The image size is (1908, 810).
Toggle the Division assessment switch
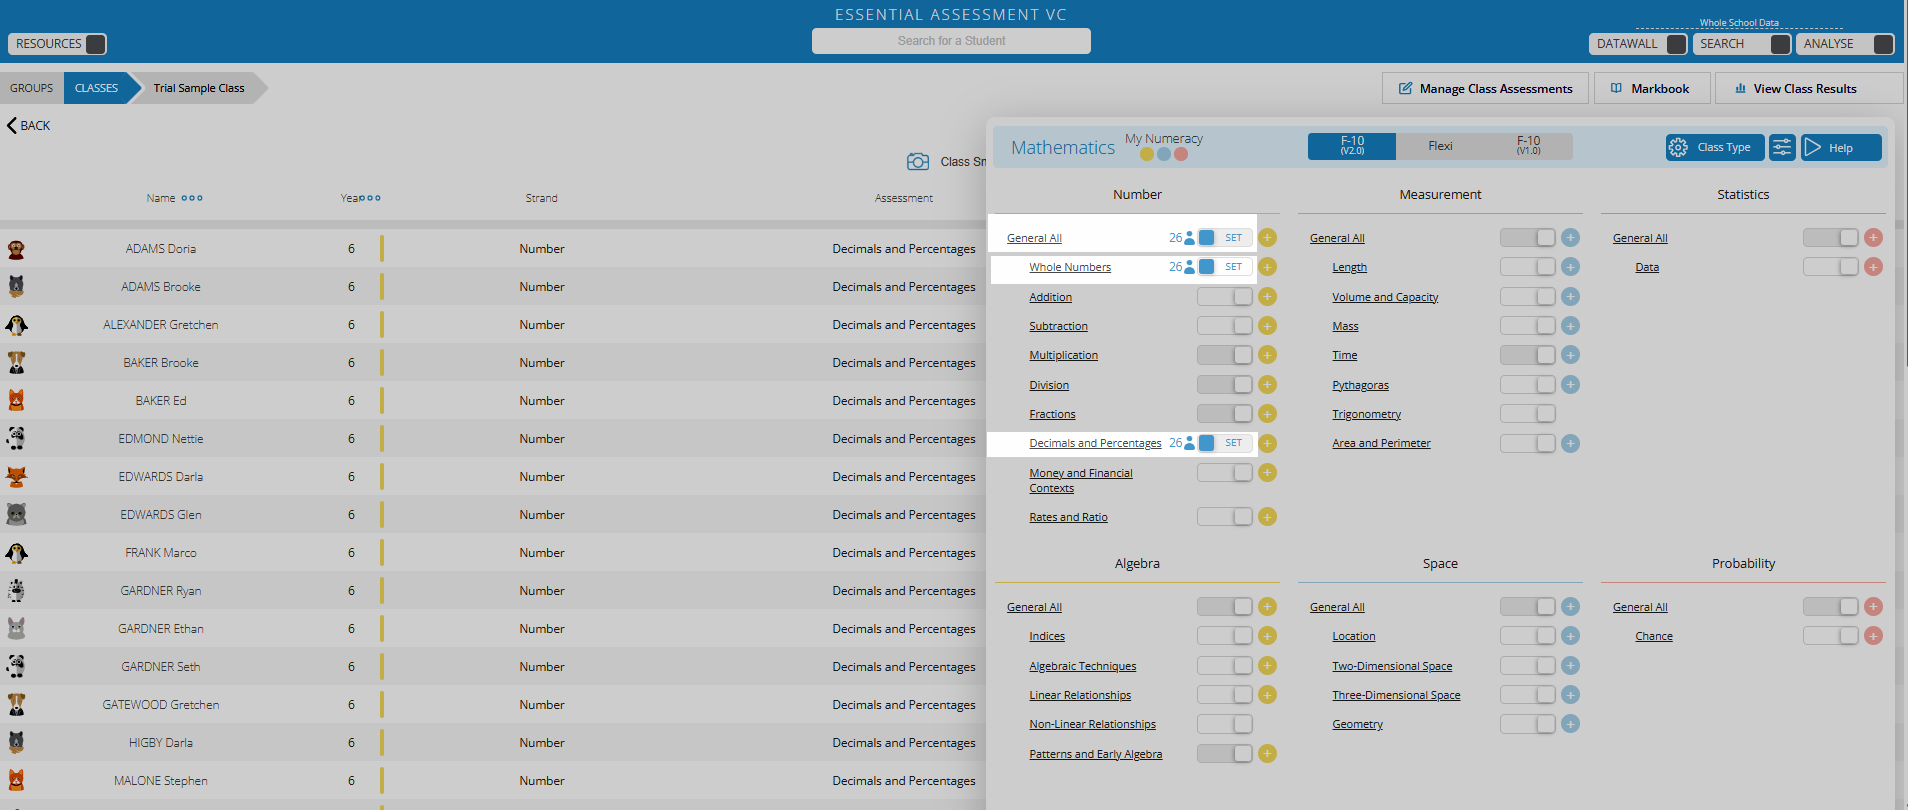click(x=1224, y=384)
